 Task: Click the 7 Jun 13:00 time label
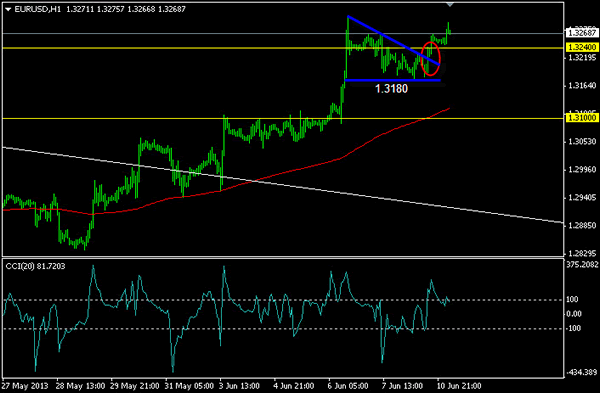[x=403, y=386]
